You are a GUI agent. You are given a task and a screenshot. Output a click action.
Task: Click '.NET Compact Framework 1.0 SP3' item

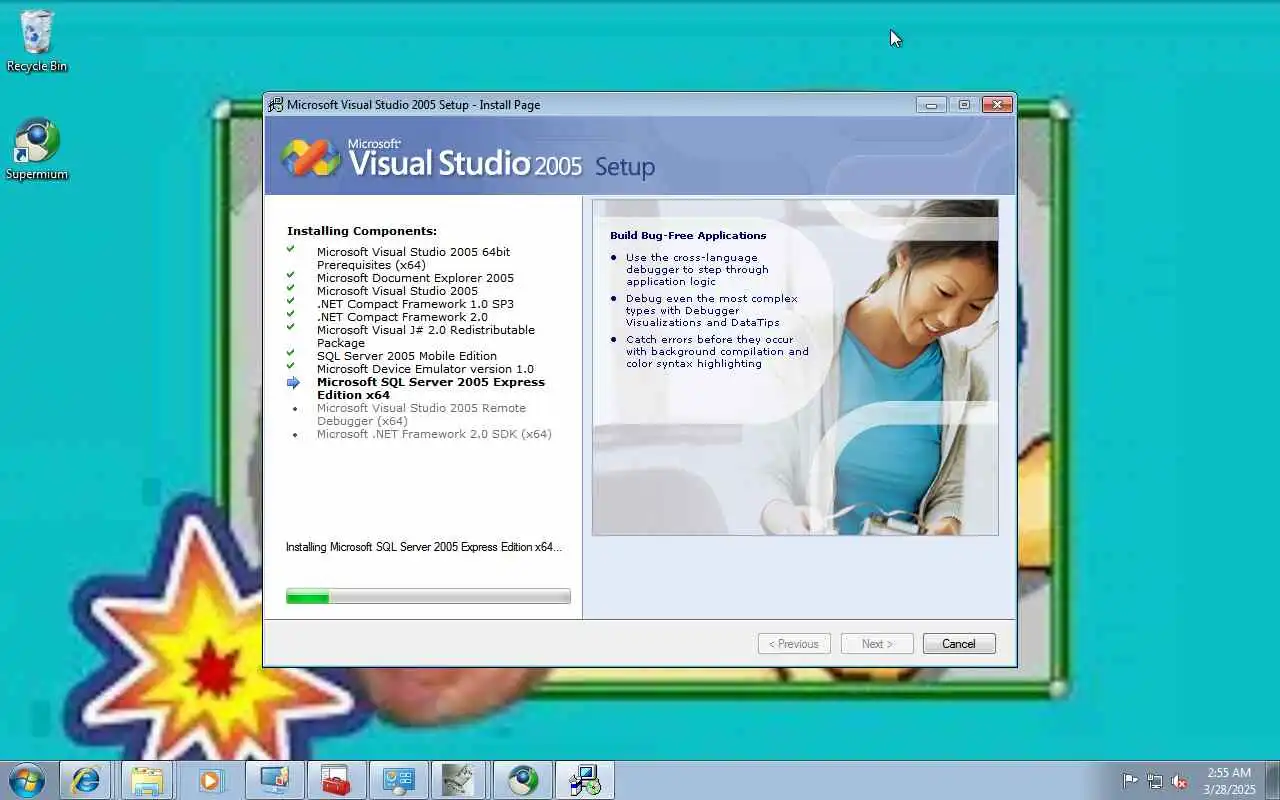(415, 304)
